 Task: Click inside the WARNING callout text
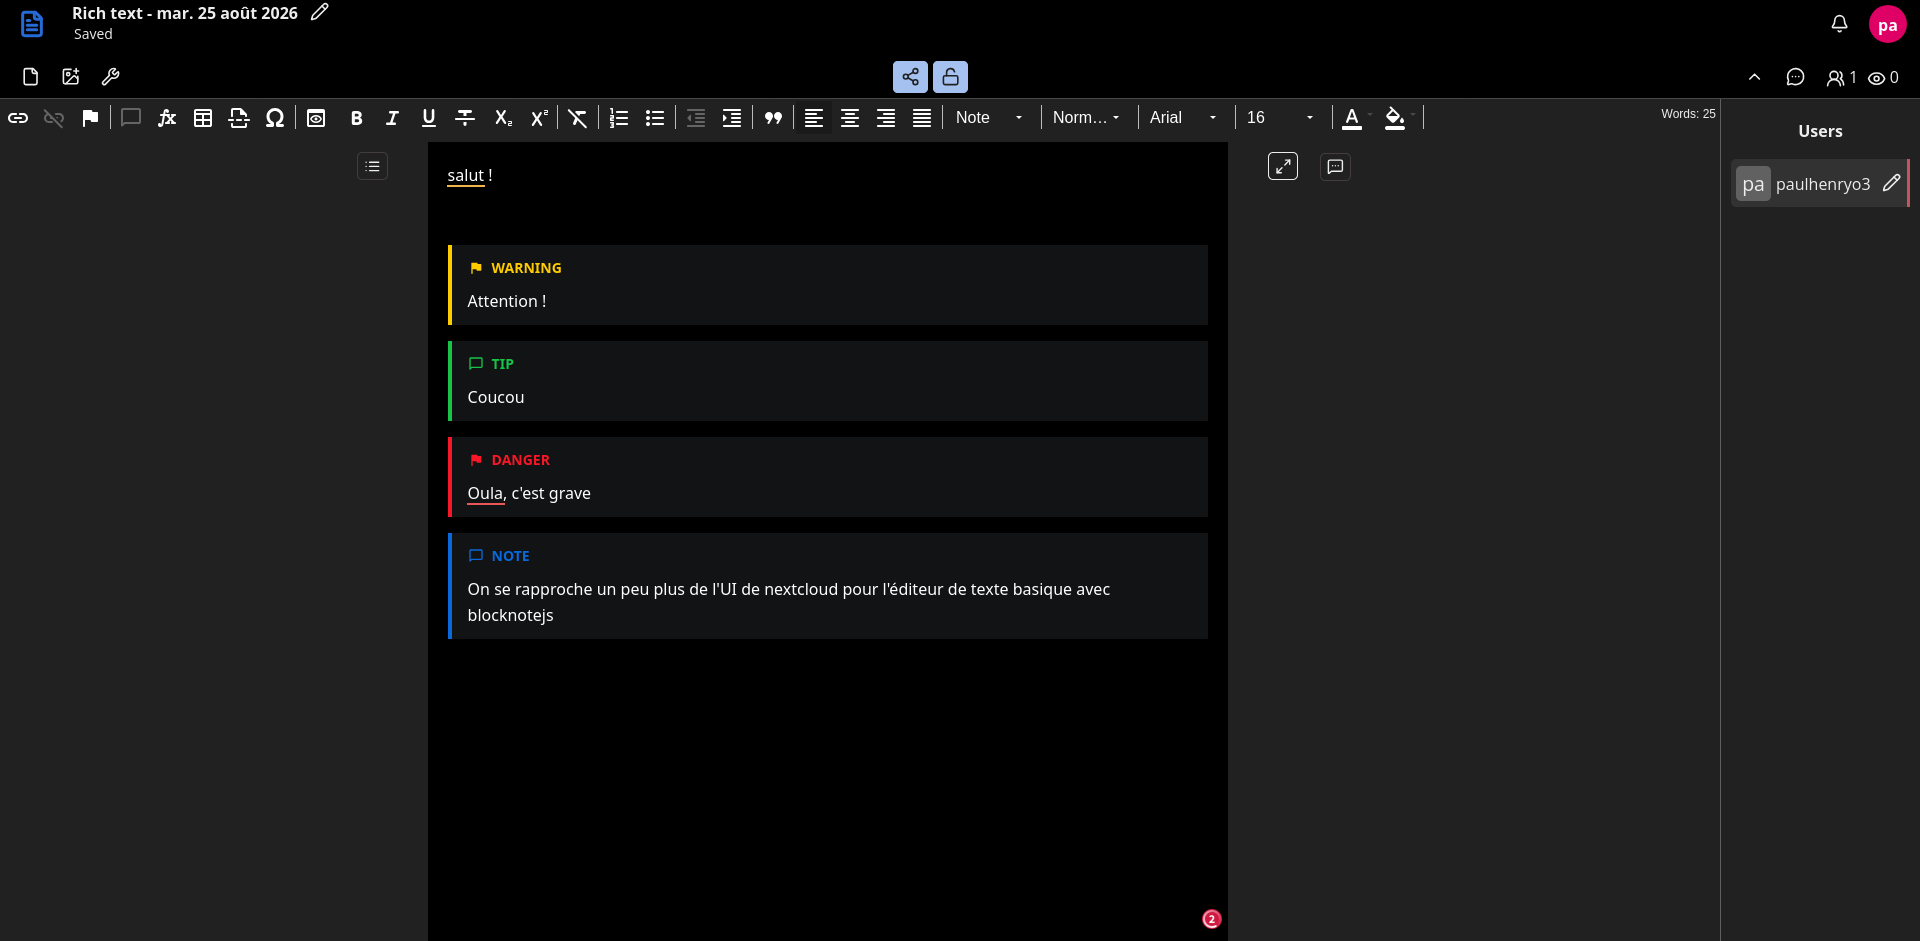[x=507, y=301]
